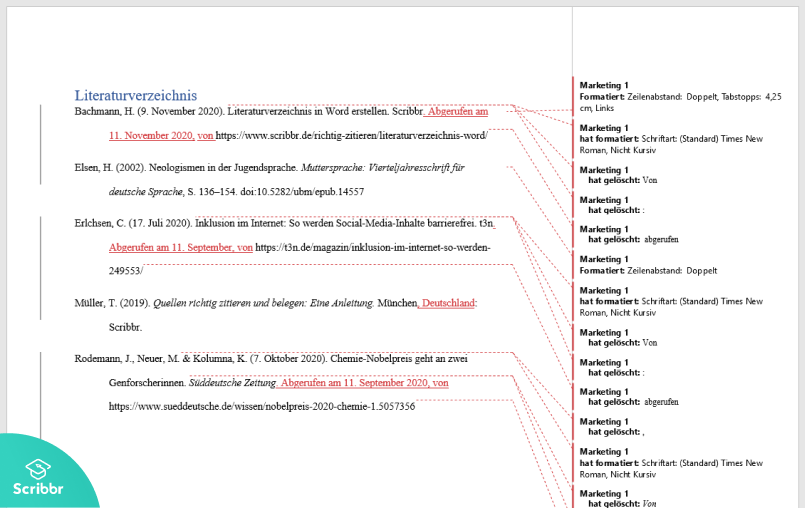Image resolution: width=805 pixels, height=508 pixels.
Task: Select inserted text 'Abgerufen am 11. November 2020, von'
Action: pyautogui.click(x=162, y=135)
